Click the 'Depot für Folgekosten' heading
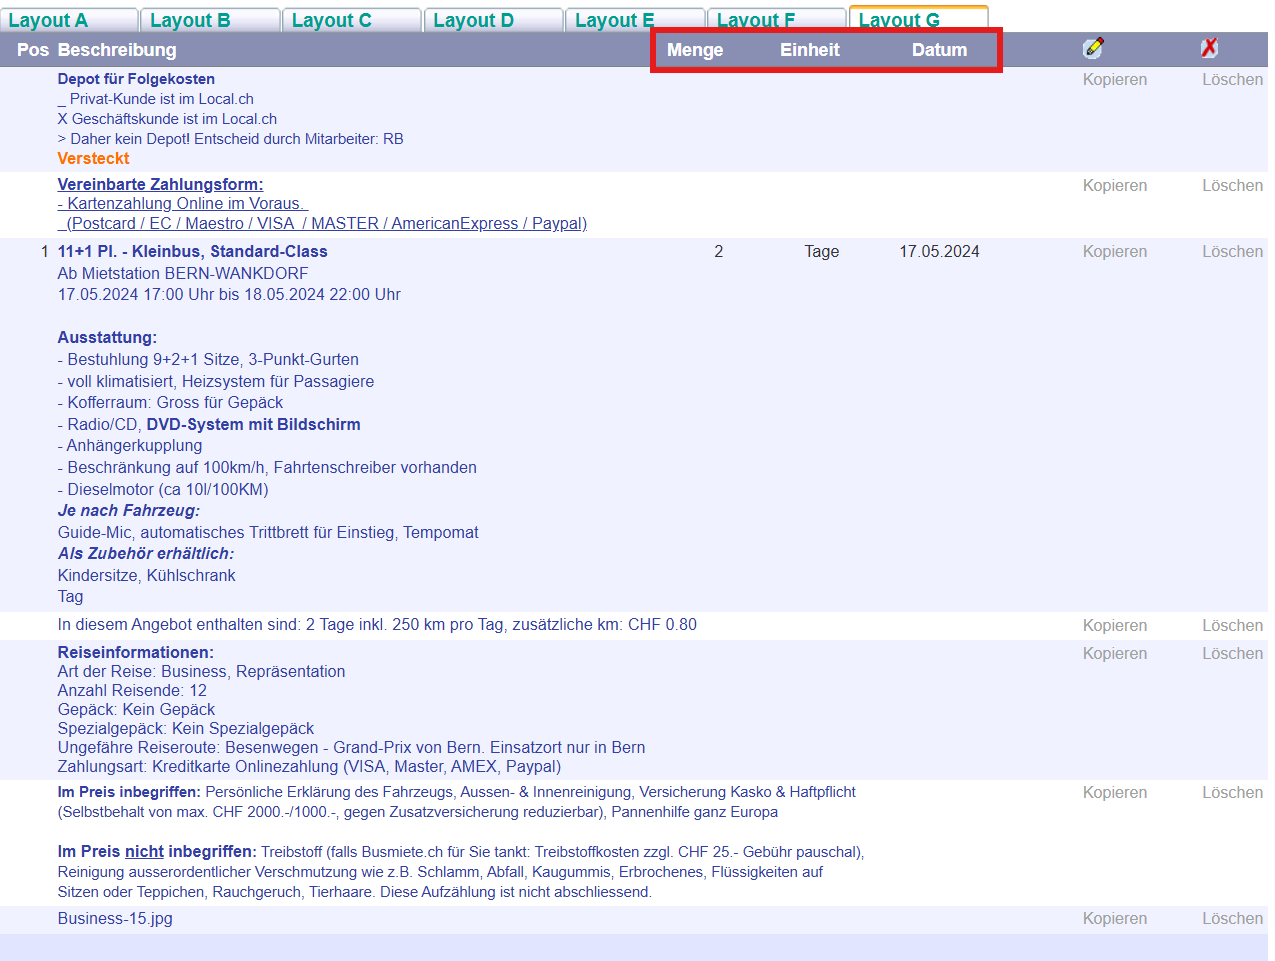This screenshot has width=1275, height=961. coord(136,79)
